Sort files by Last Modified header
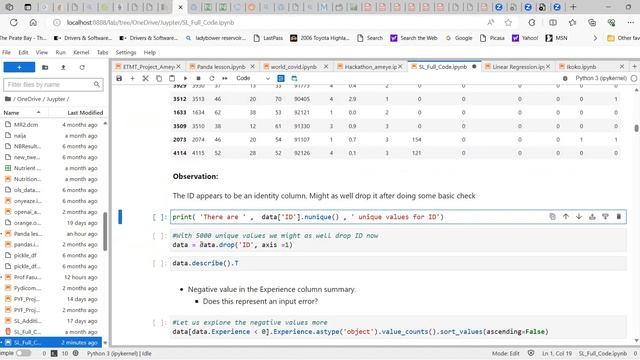640x360 pixels. pos(85,113)
